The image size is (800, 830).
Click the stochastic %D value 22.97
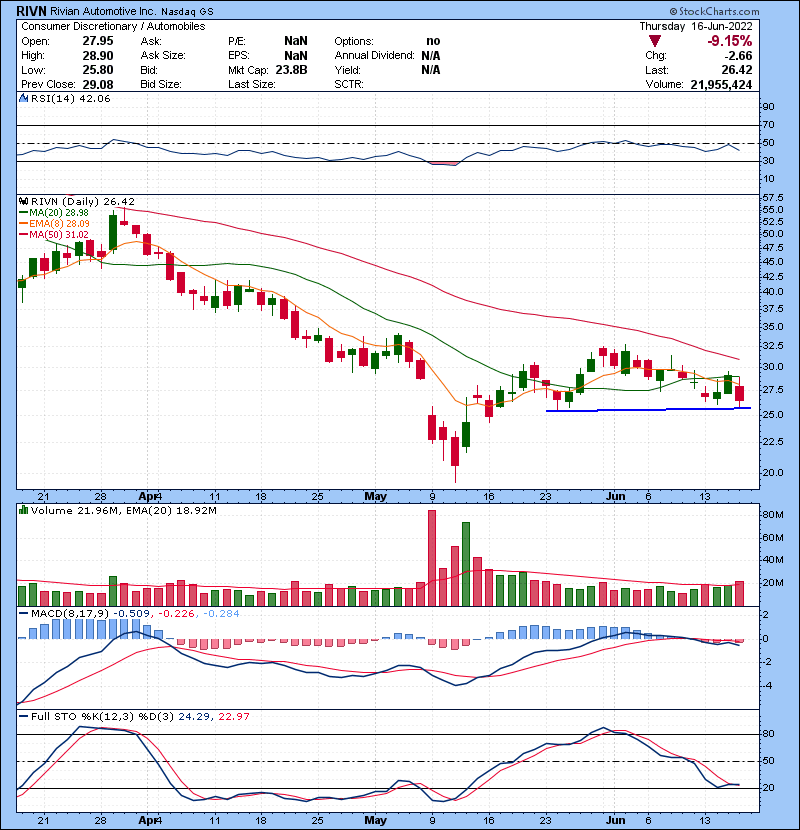tap(233, 716)
